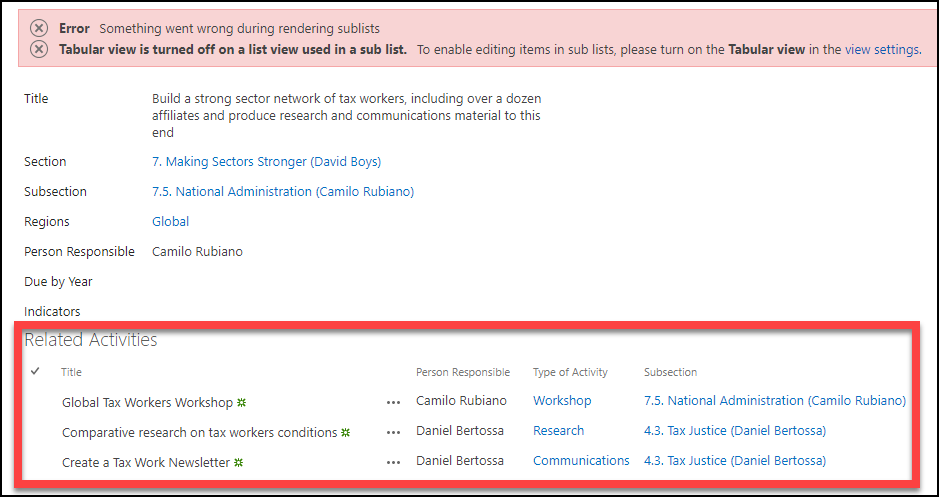Sort by Type of Activity column header

(x=570, y=372)
